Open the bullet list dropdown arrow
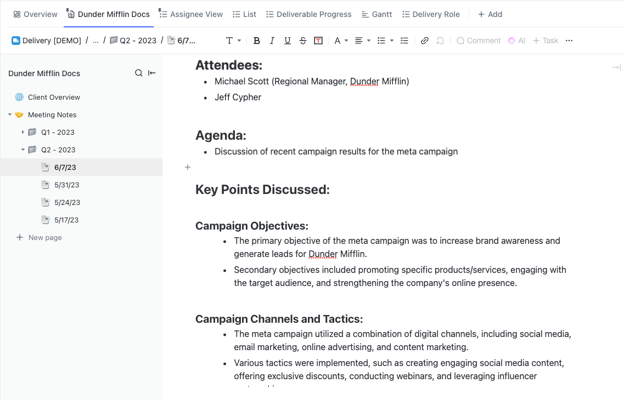The width and height of the screenshot is (624, 400). click(x=392, y=41)
